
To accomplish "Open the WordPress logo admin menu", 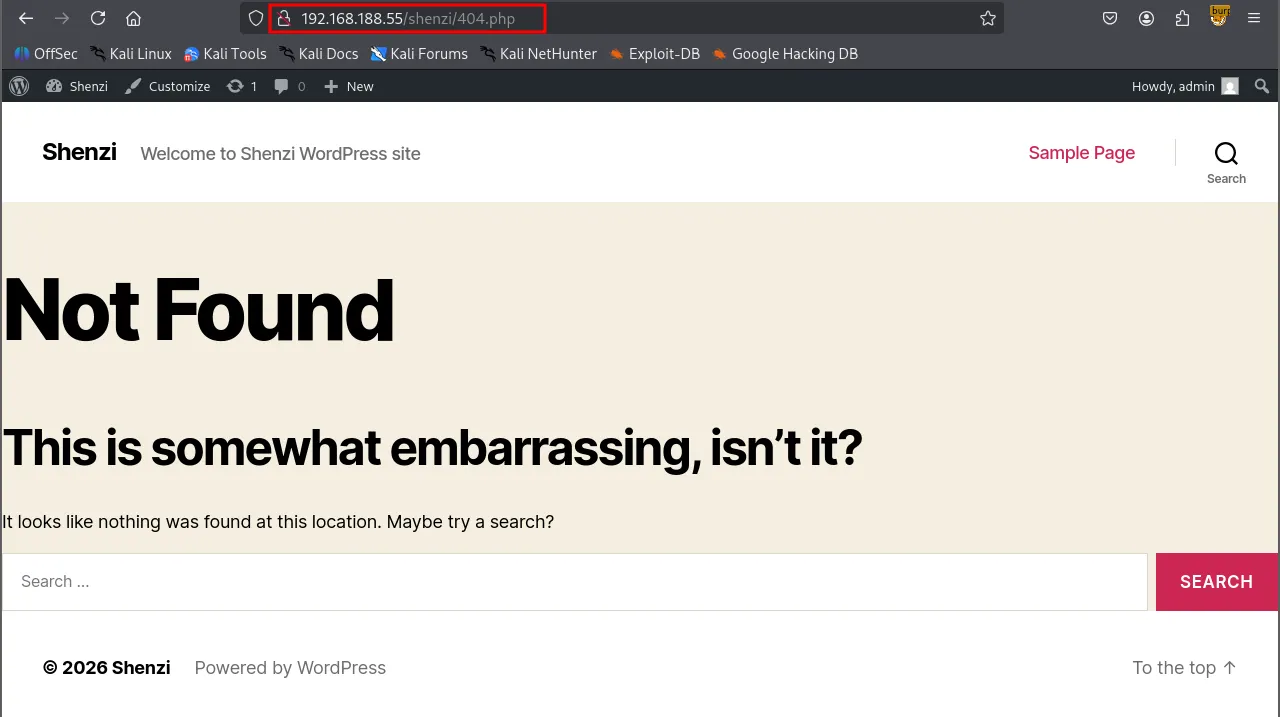I will coord(19,86).
